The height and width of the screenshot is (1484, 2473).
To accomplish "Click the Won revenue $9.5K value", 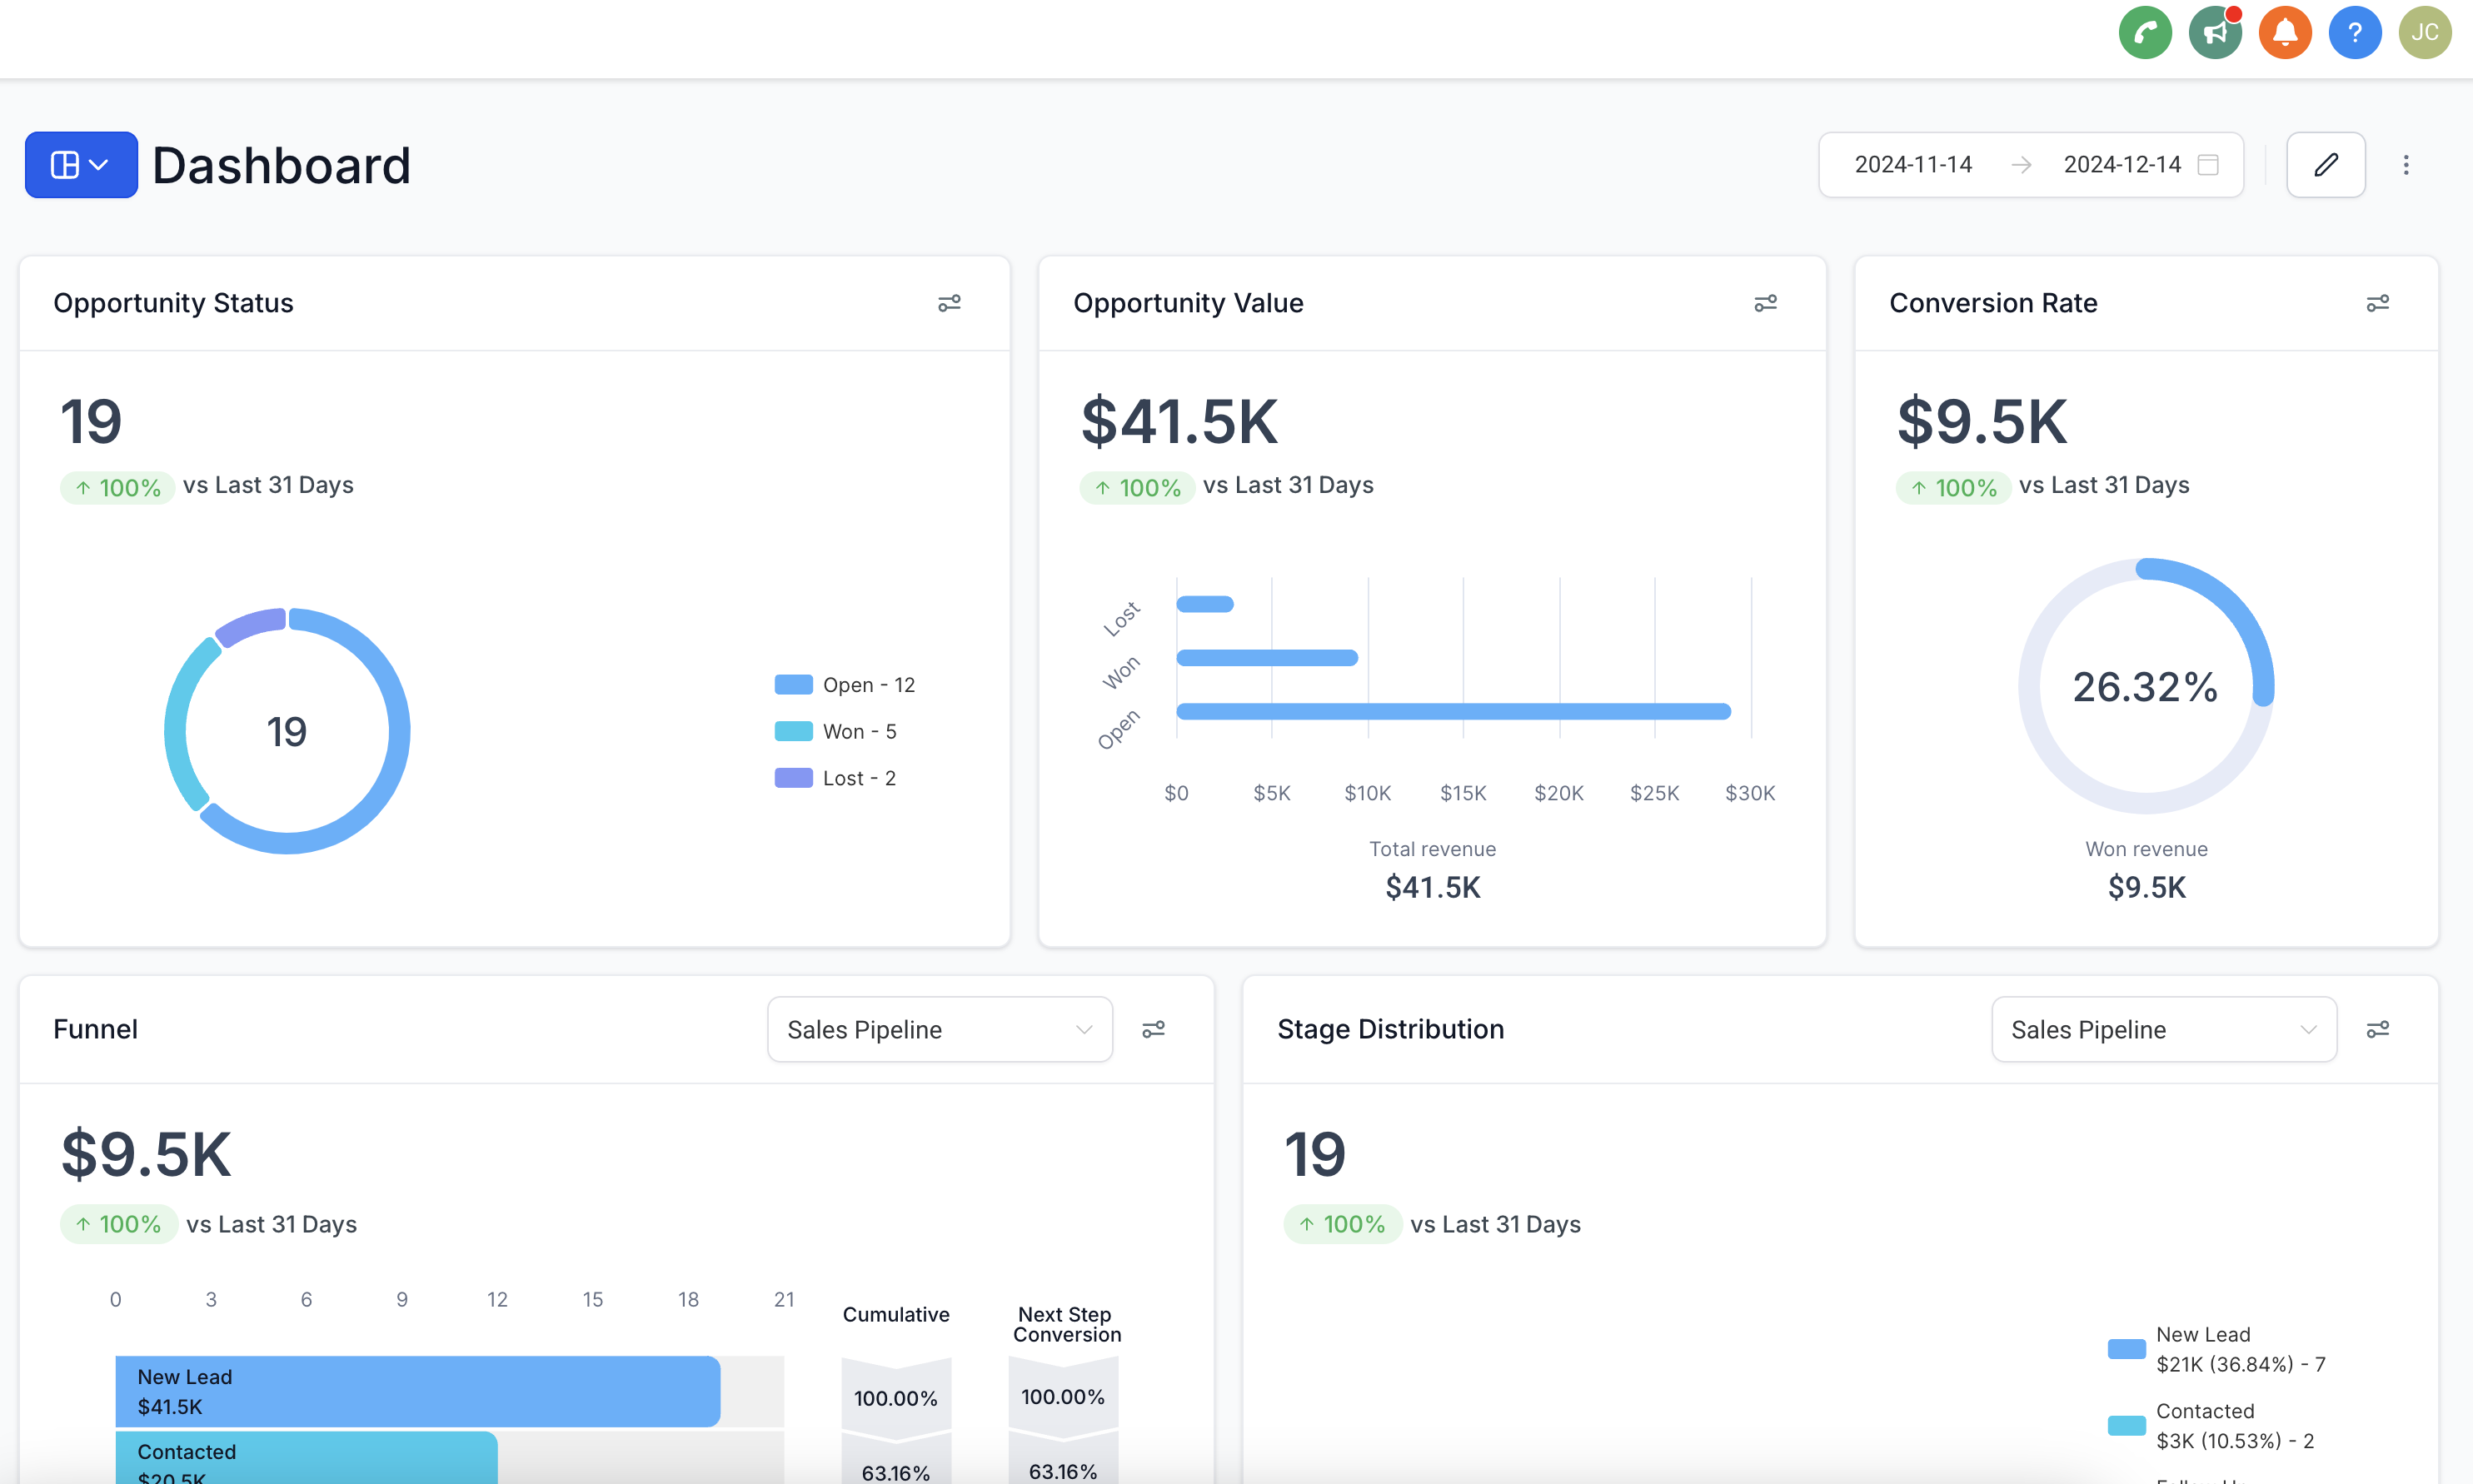I will click(2146, 887).
